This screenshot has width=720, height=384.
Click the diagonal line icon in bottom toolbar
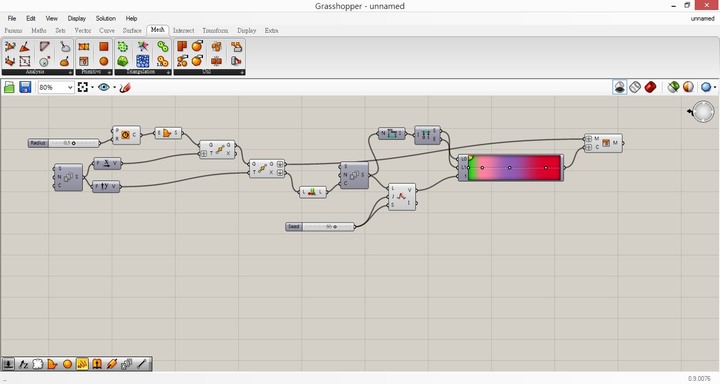coord(141,364)
